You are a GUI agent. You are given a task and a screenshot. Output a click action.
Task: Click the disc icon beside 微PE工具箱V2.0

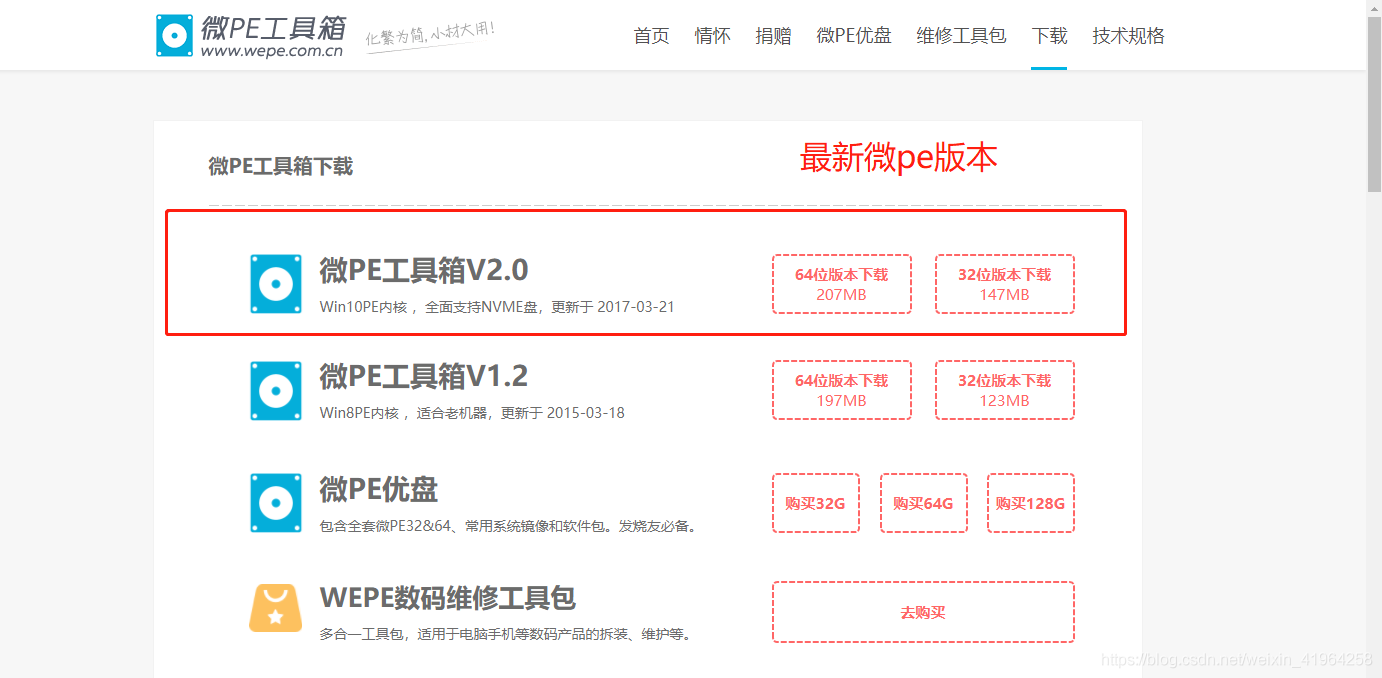point(276,284)
